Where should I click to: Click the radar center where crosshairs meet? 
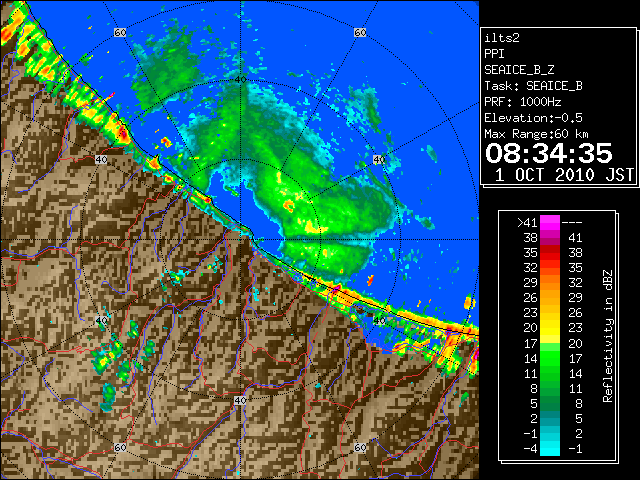pyautogui.click(x=241, y=240)
